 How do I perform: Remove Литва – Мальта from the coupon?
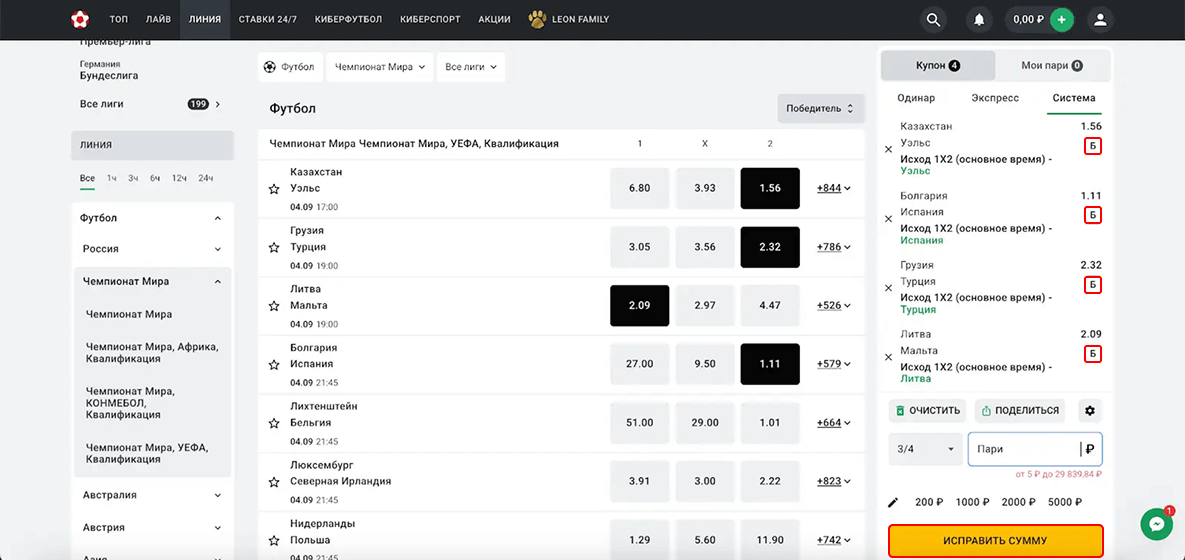(889, 357)
